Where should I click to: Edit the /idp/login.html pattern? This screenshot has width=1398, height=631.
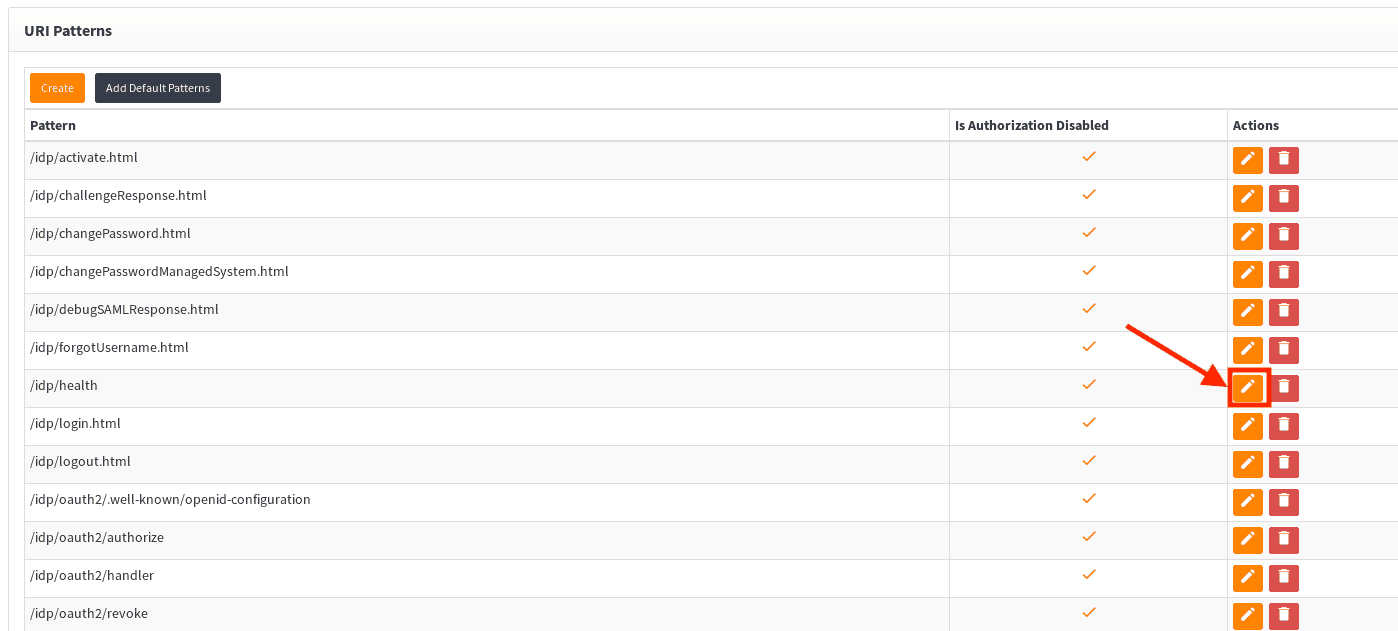click(x=1247, y=426)
